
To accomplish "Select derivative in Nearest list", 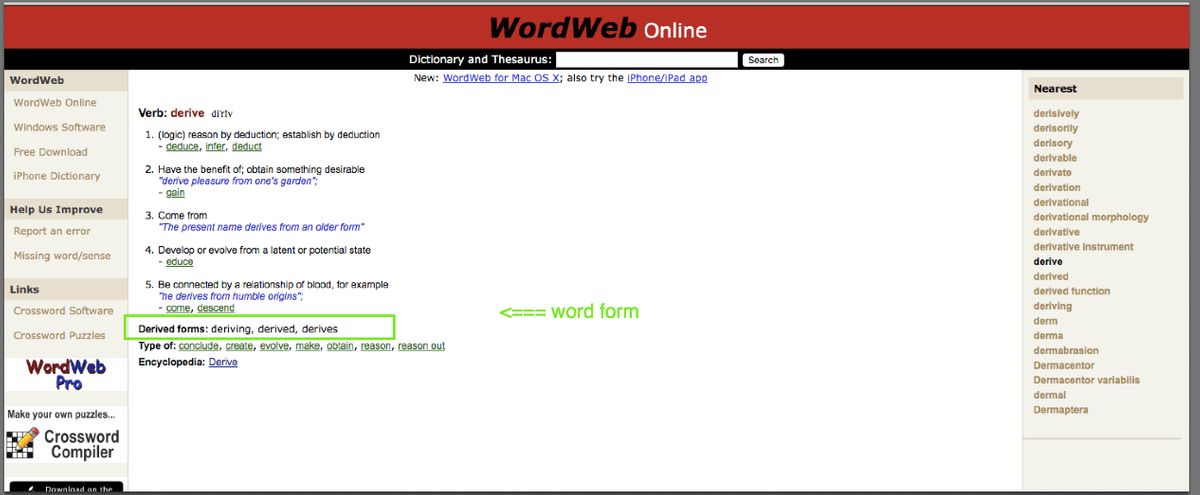I will point(1057,232).
